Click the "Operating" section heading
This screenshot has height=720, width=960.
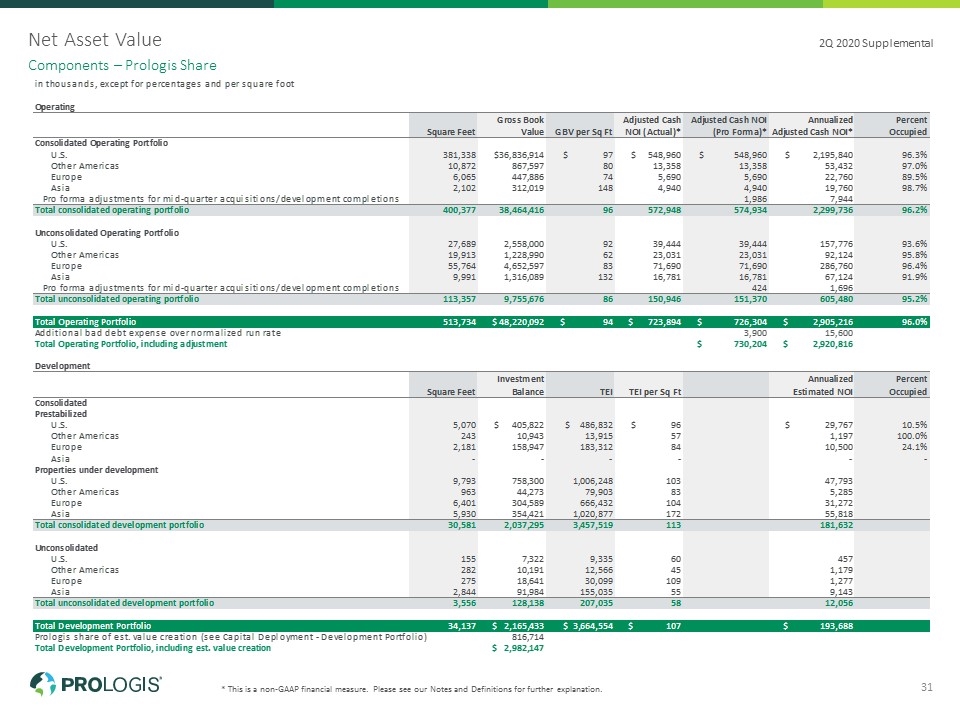coord(54,107)
